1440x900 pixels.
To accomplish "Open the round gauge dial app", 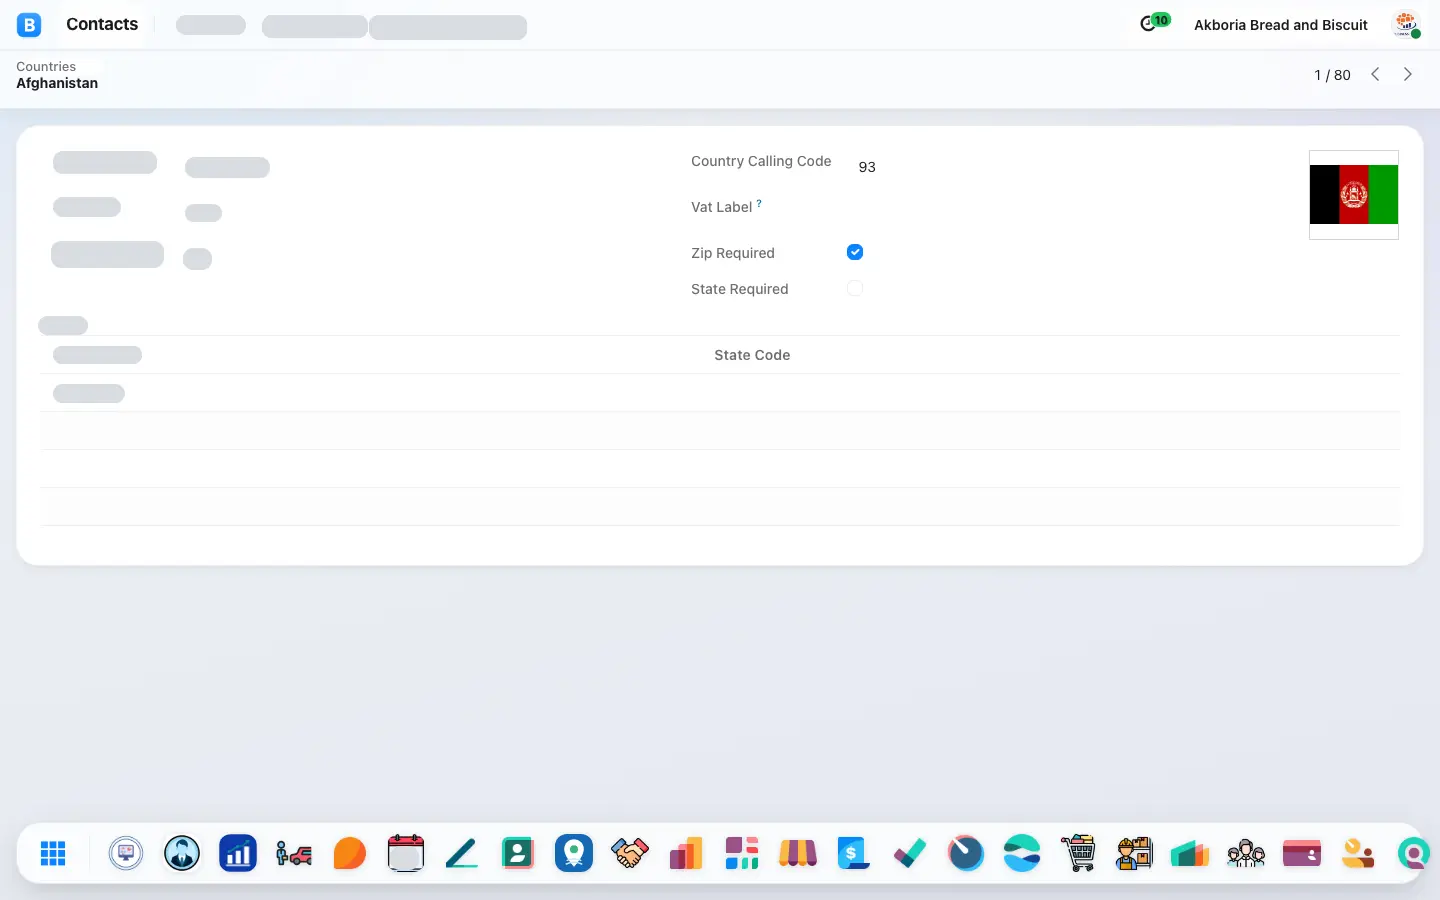I will point(966,853).
